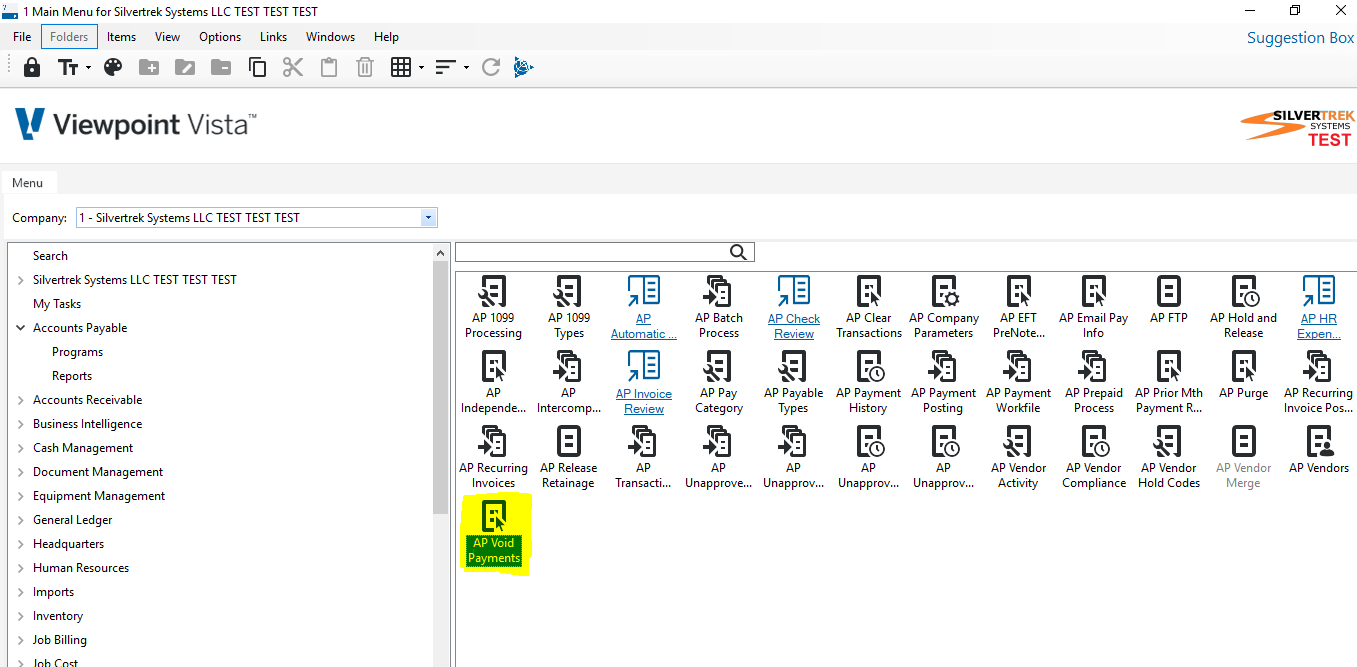1357x667 pixels.
Task: Expand the Accounts Receivable node
Action: coord(20,400)
